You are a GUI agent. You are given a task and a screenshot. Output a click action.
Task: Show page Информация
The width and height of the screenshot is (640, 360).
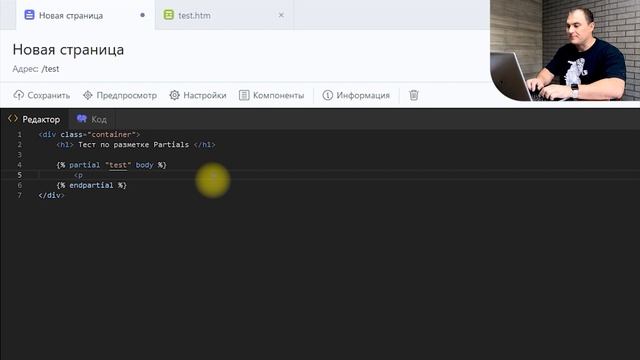pyautogui.click(x=356, y=95)
